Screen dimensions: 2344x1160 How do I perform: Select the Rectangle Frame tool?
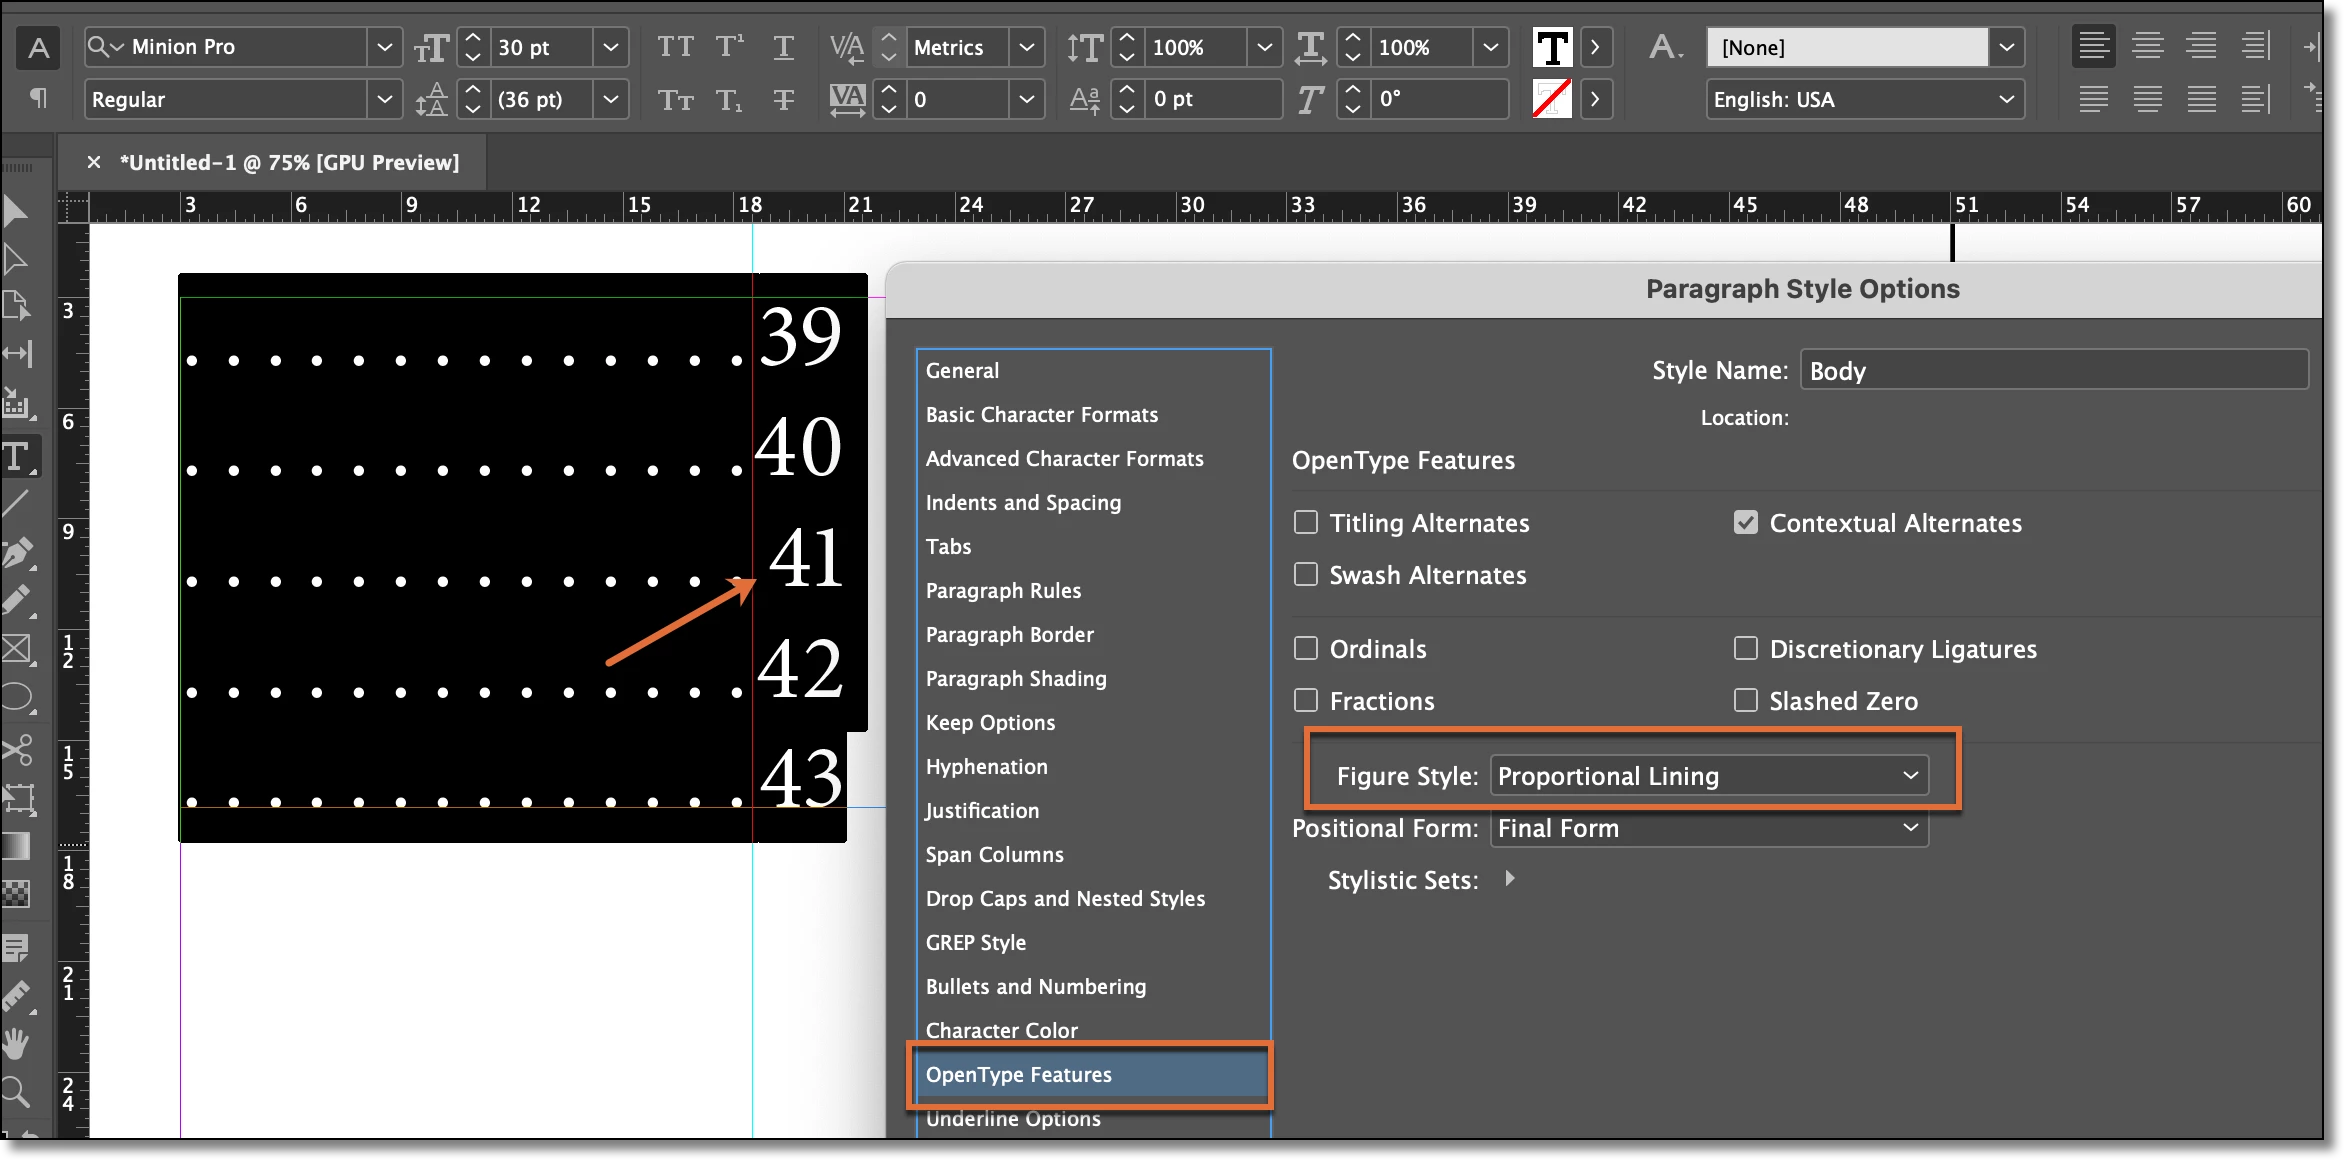(17, 650)
